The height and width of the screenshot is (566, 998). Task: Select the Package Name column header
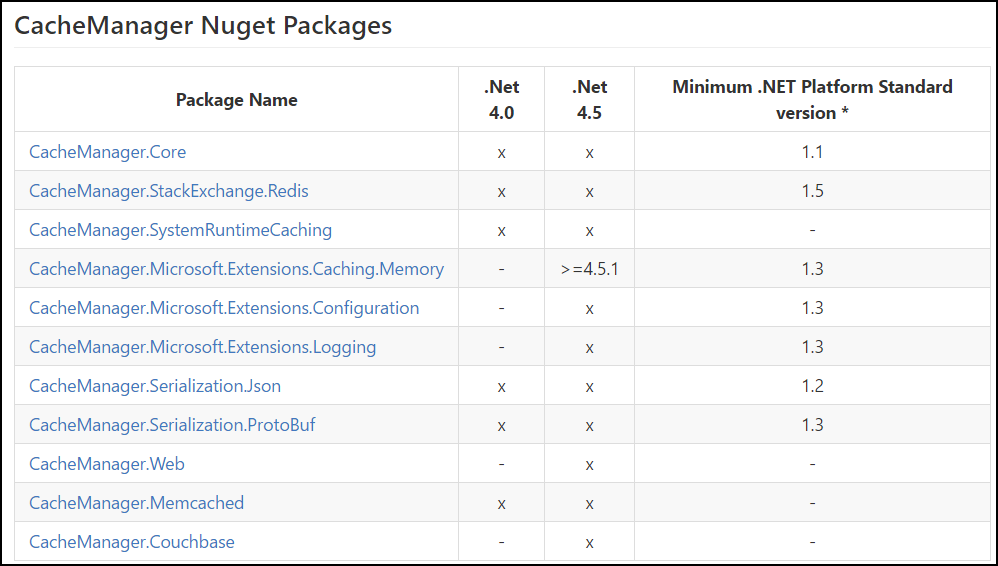[x=237, y=100]
